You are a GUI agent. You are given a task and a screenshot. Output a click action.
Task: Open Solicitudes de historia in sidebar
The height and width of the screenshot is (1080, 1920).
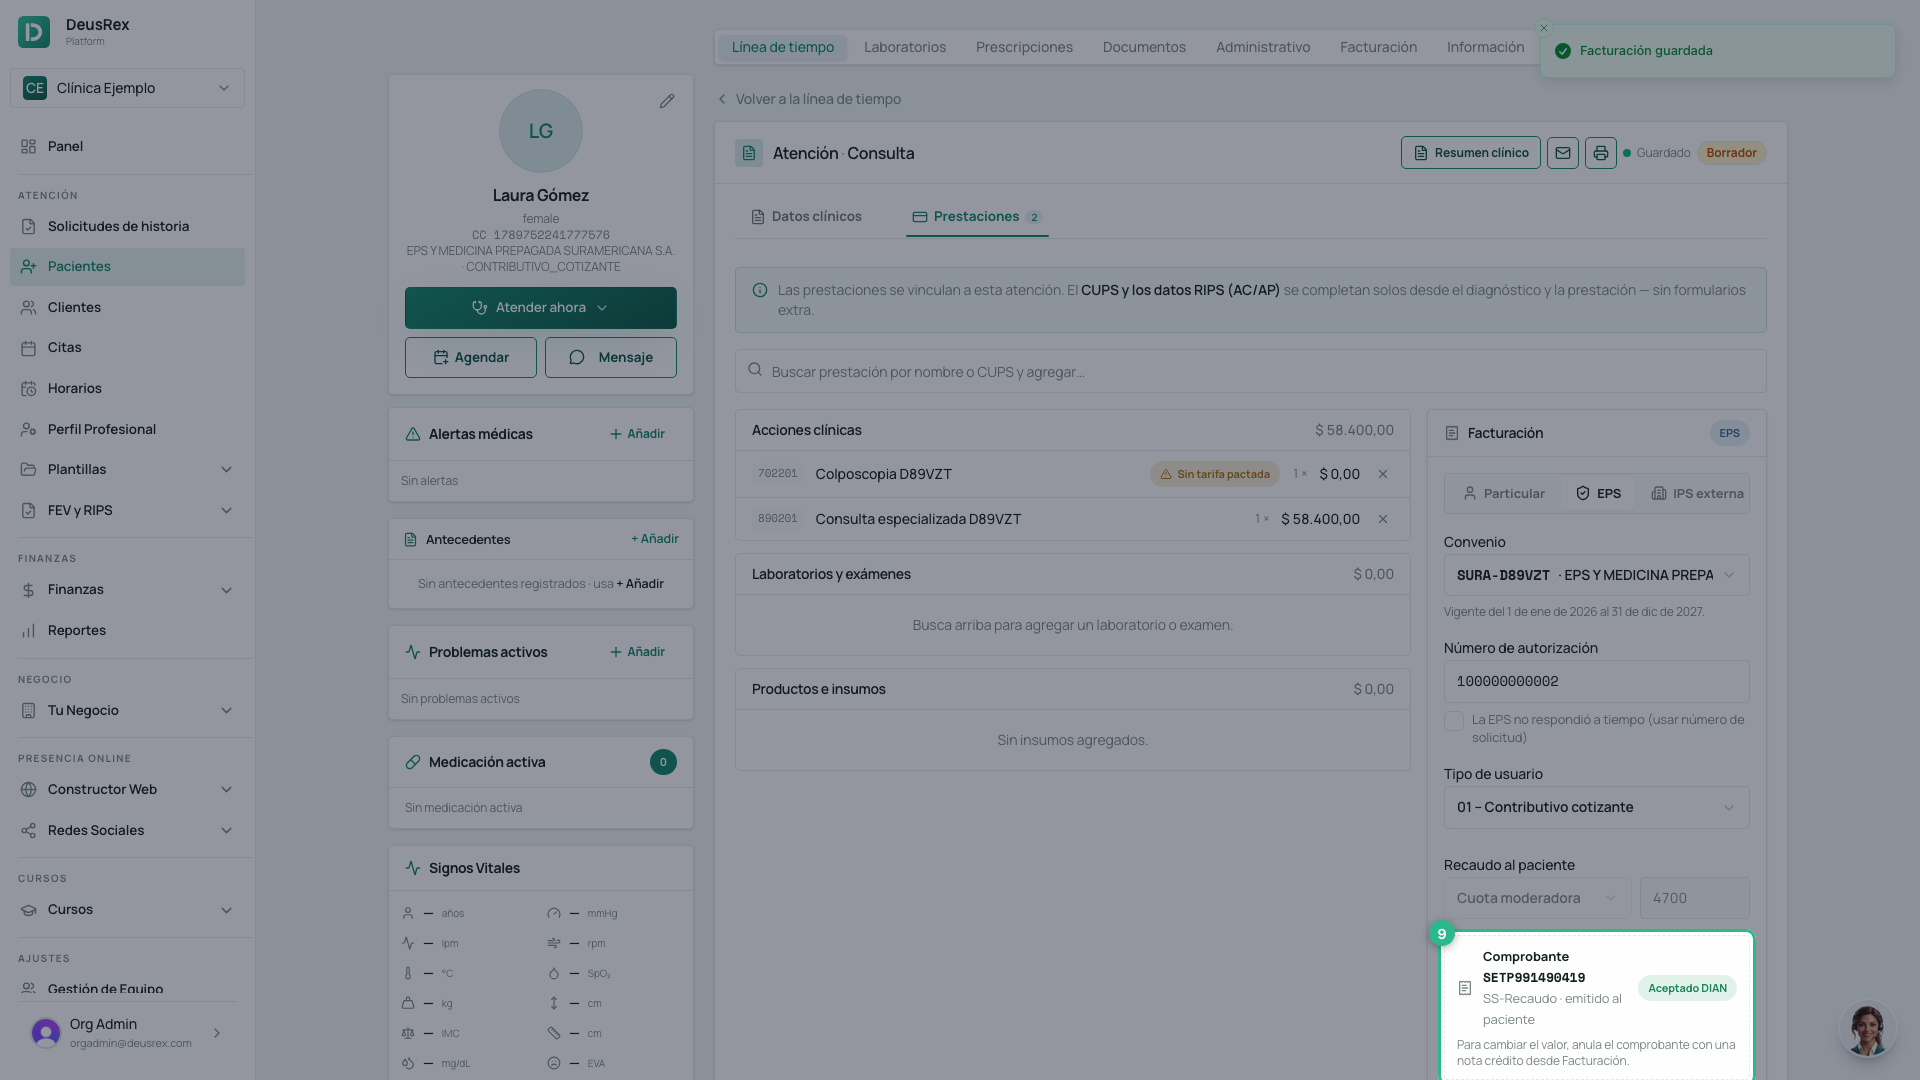(x=127, y=226)
